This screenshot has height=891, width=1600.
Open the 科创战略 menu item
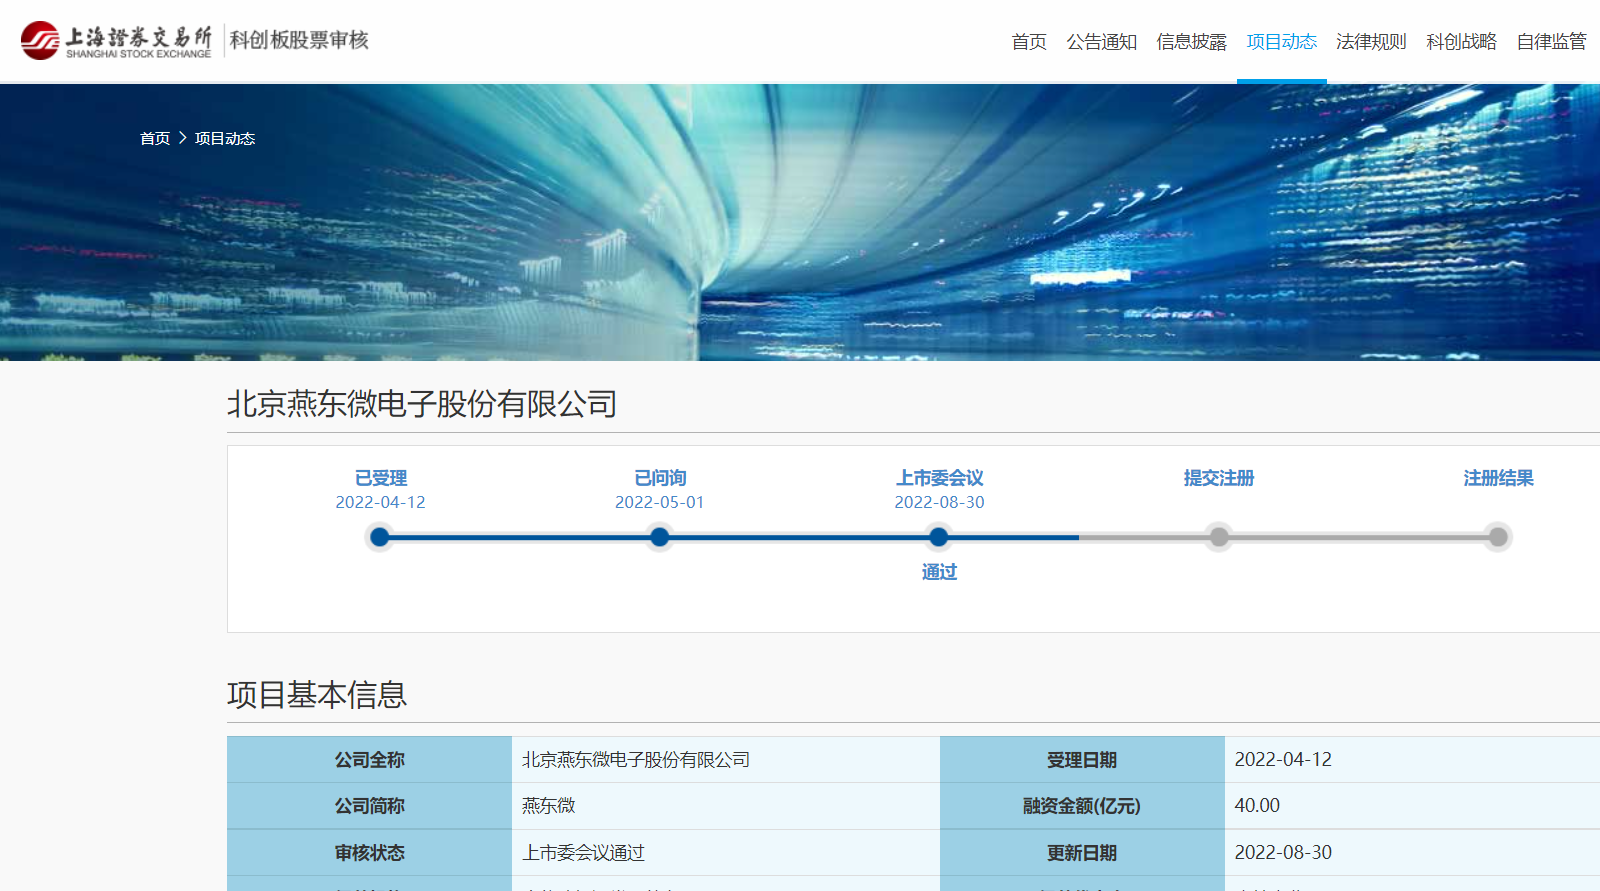pos(1461,42)
